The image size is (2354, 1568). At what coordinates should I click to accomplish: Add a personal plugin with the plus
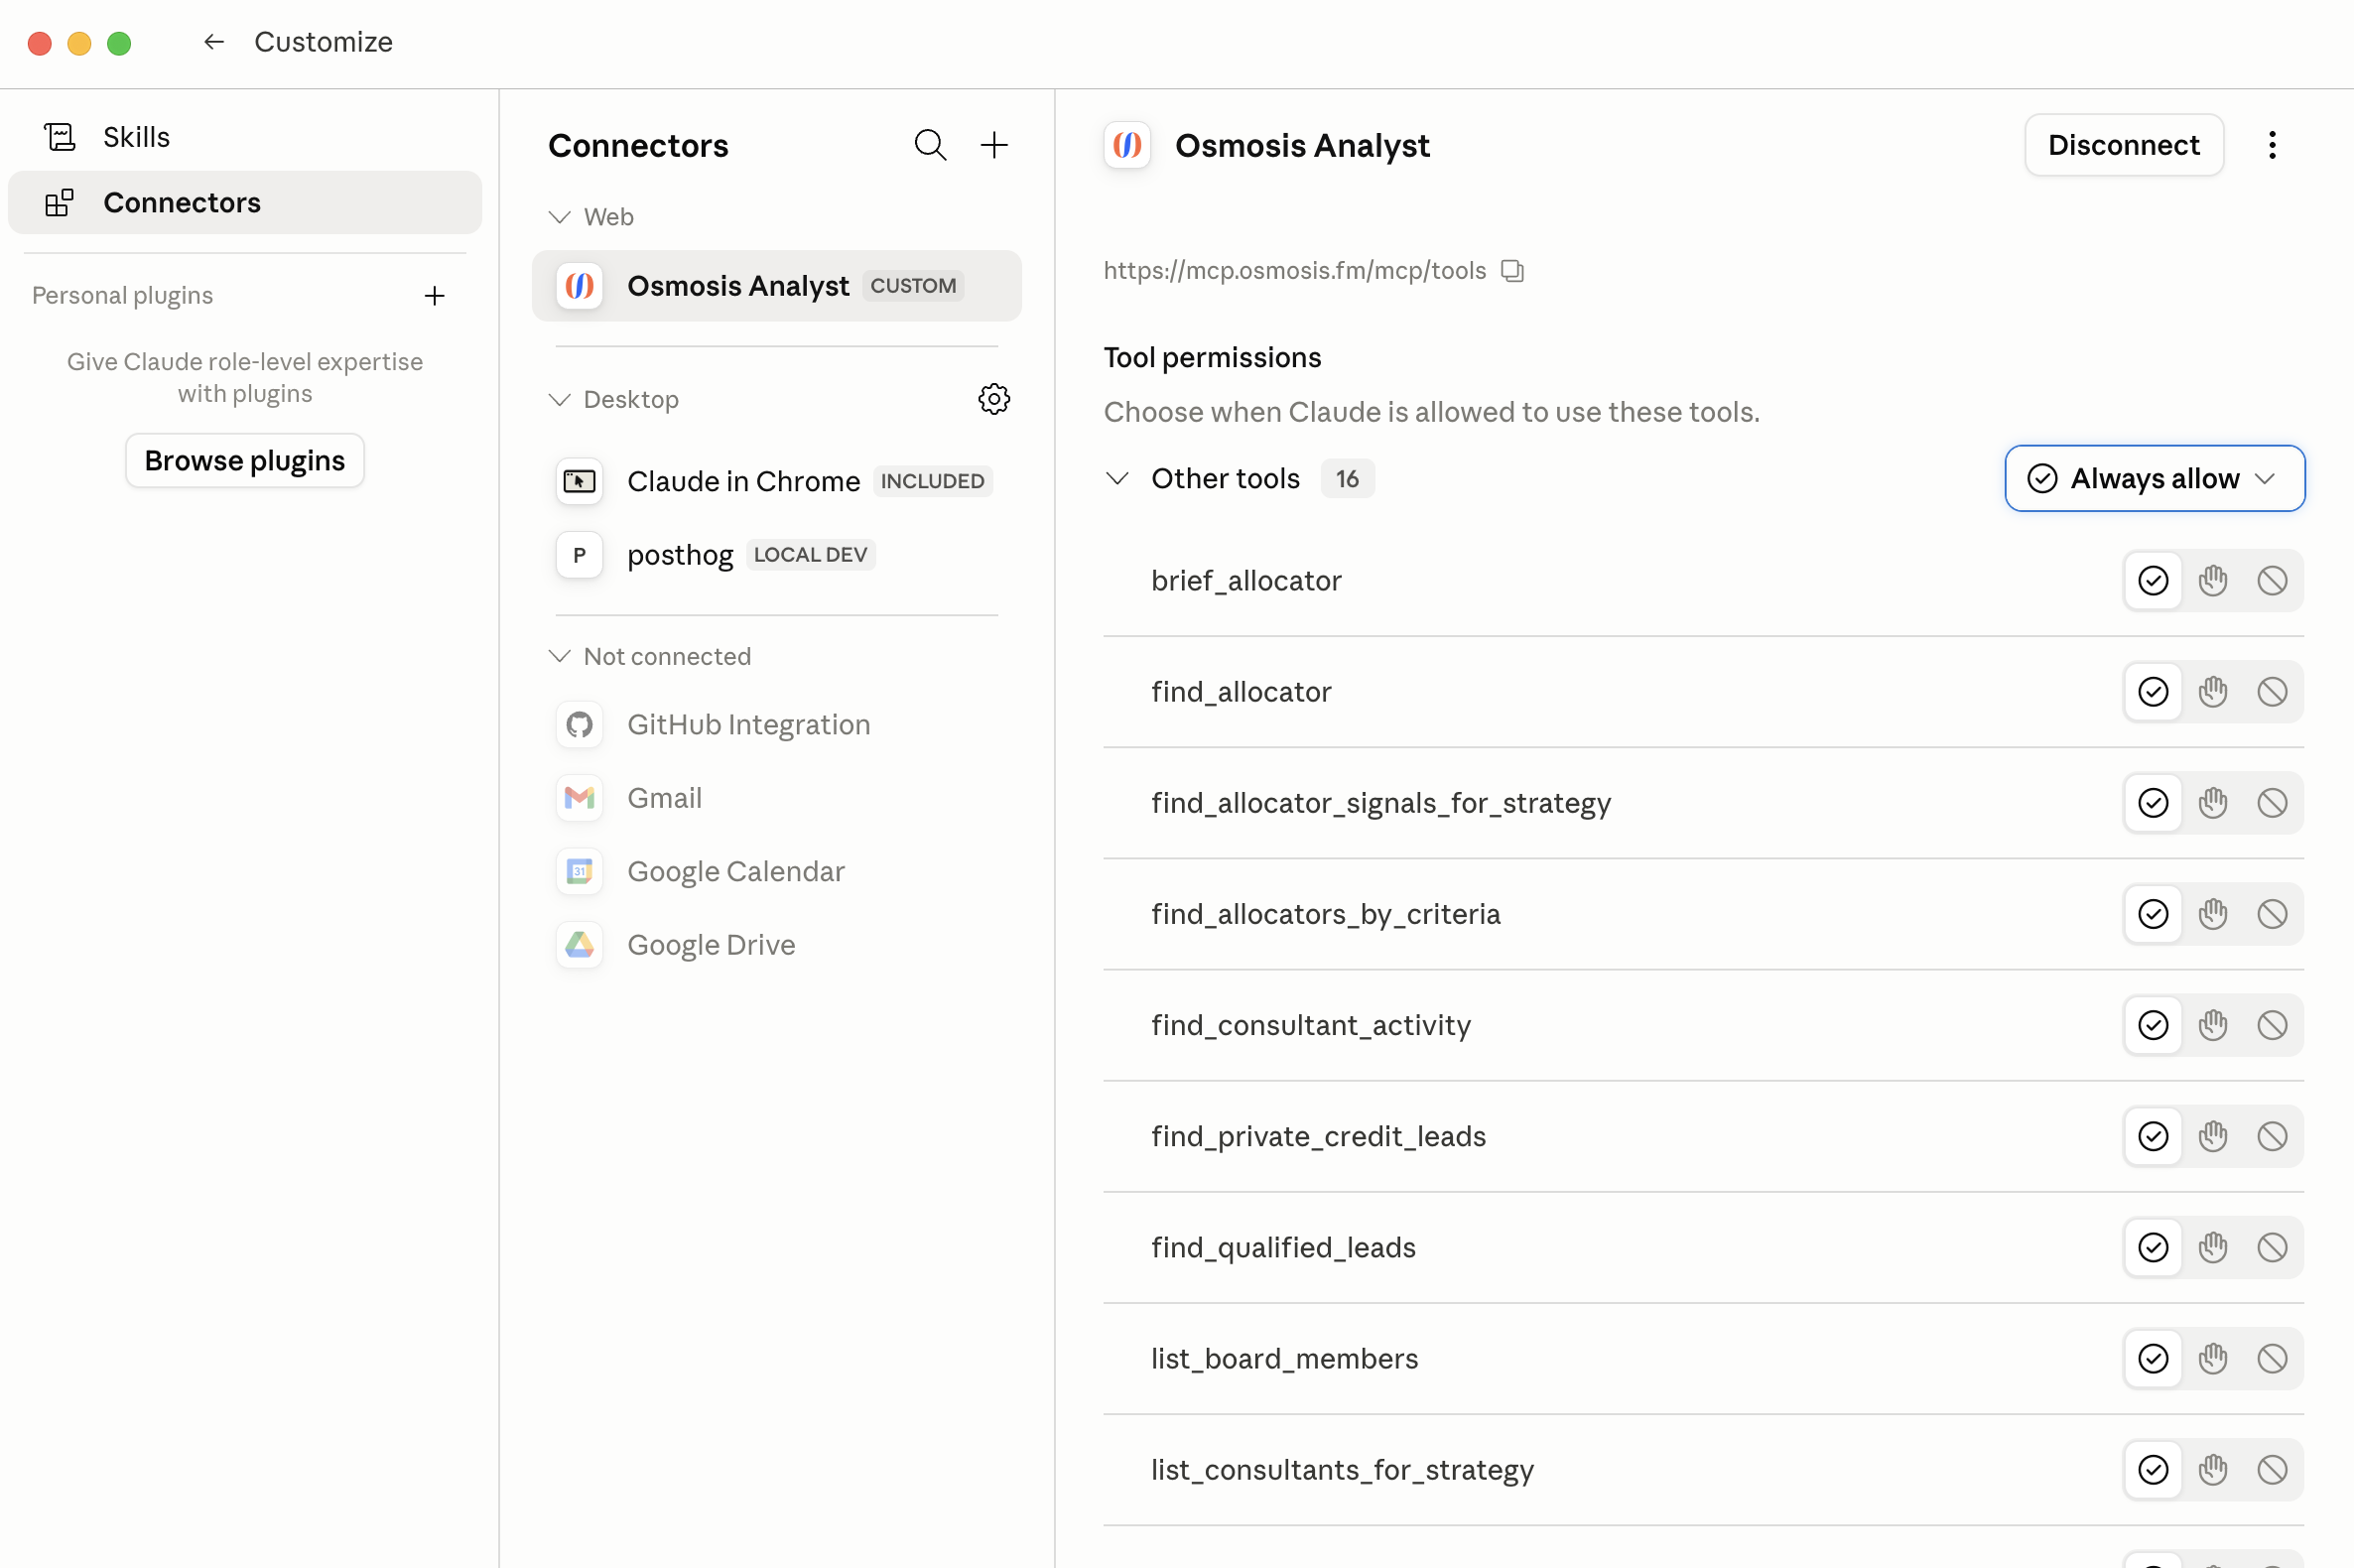(434, 296)
